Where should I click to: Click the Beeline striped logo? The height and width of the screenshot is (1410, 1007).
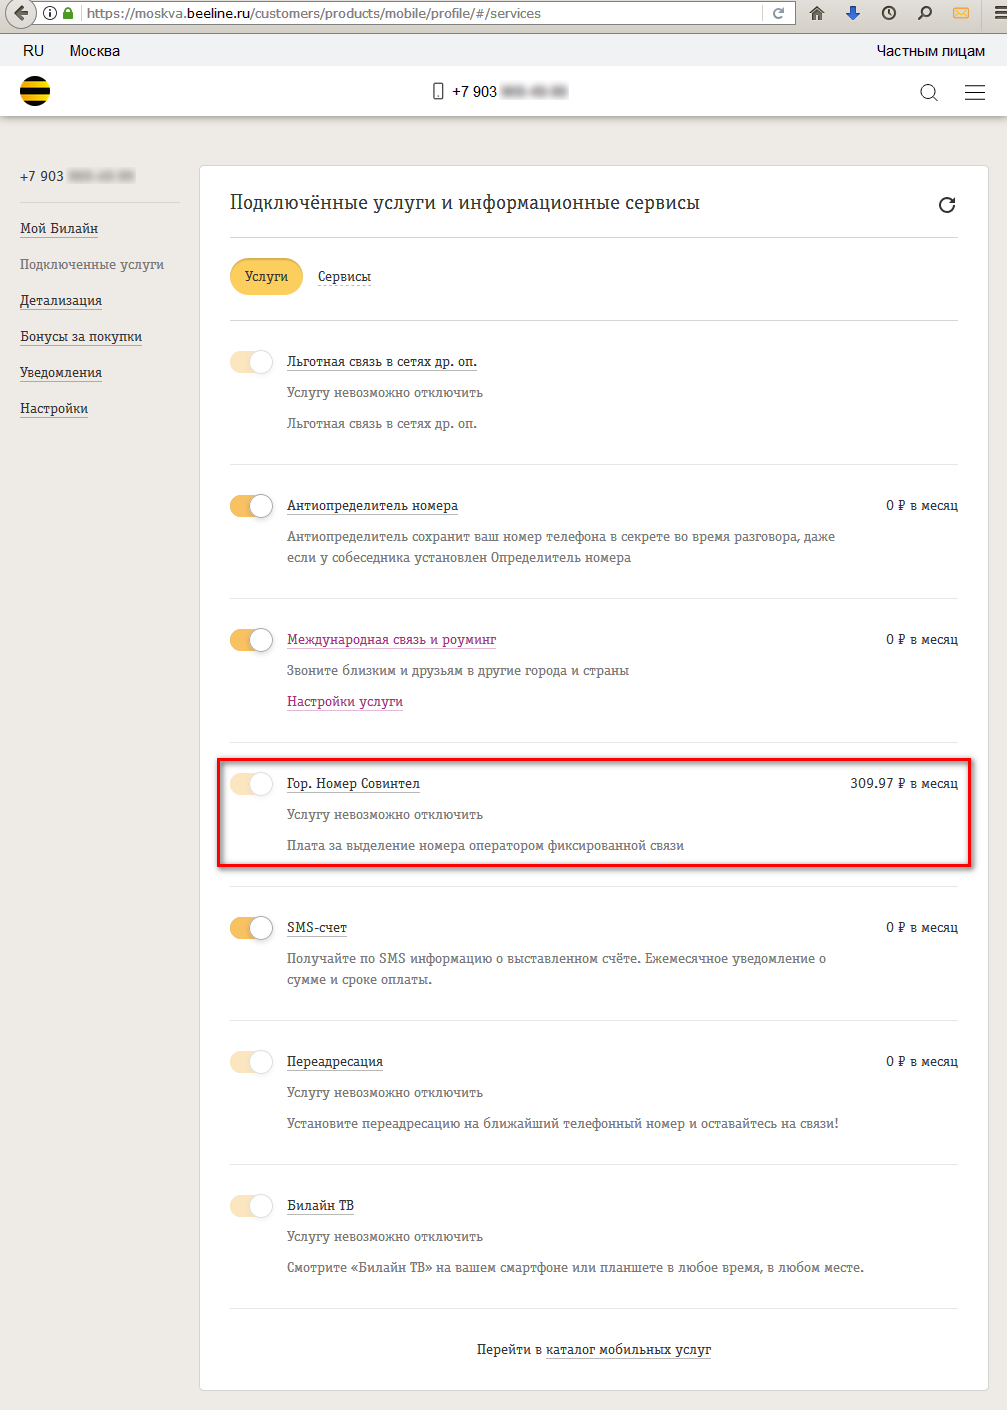35,91
